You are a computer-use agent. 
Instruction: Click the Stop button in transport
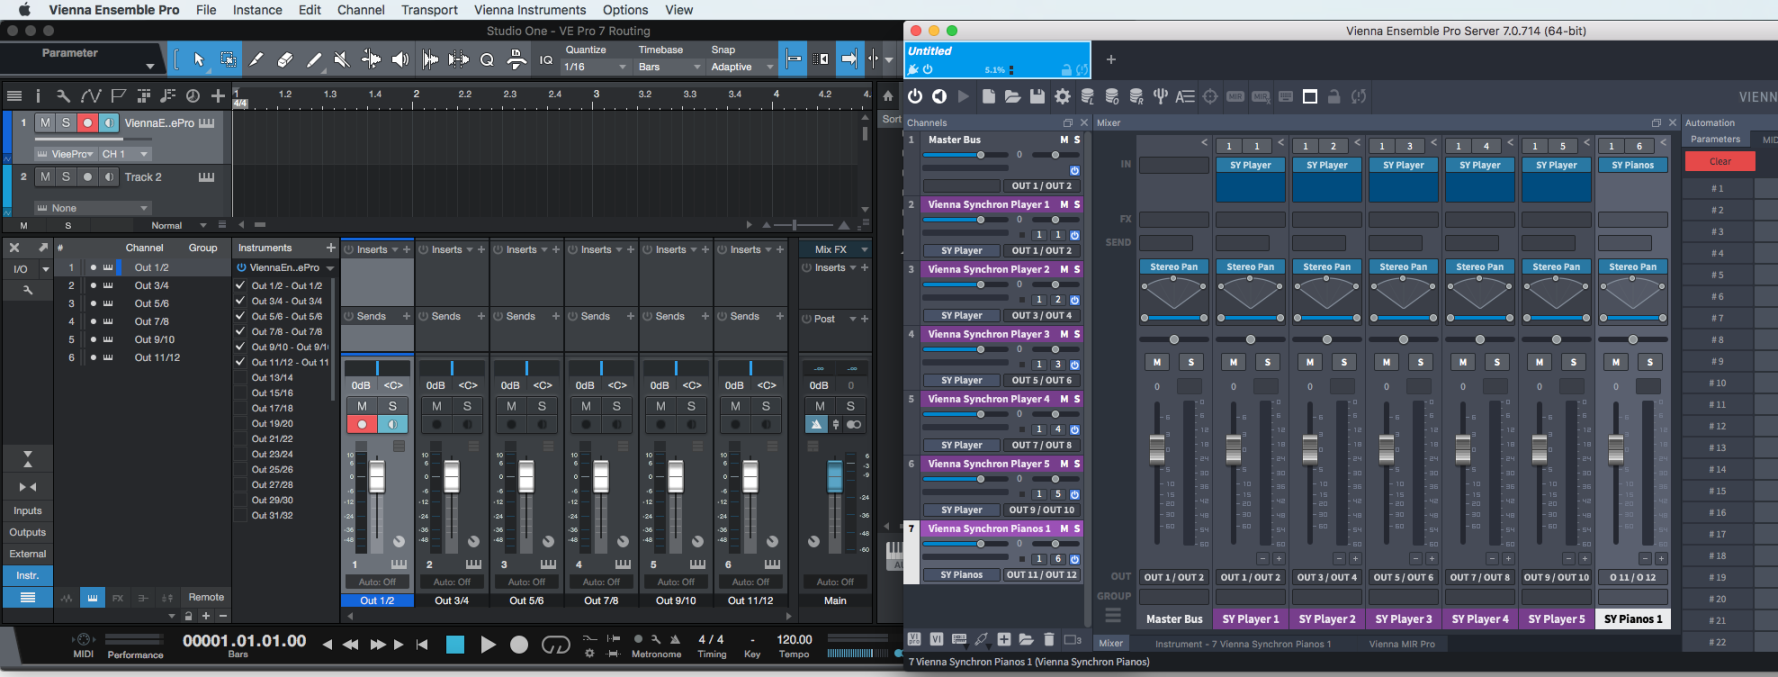[455, 645]
